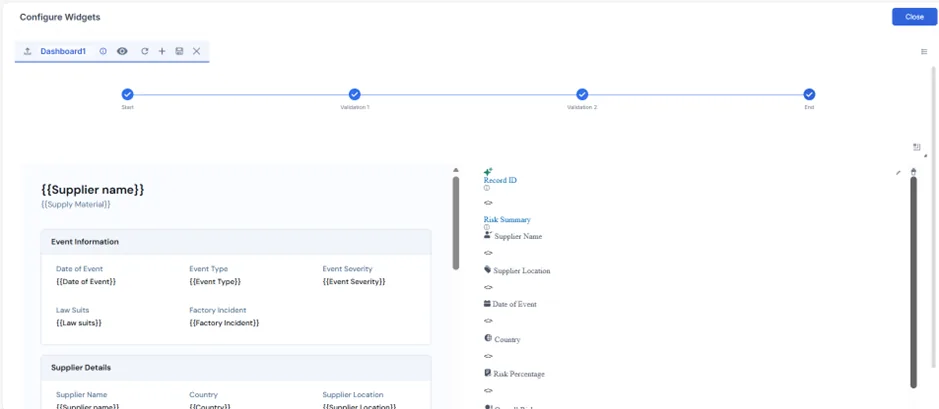The height and width of the screenshot is (409, 939).
Task: Click the code brackets below Record ID
Action: pyautogui.click(x=488, y=203)
